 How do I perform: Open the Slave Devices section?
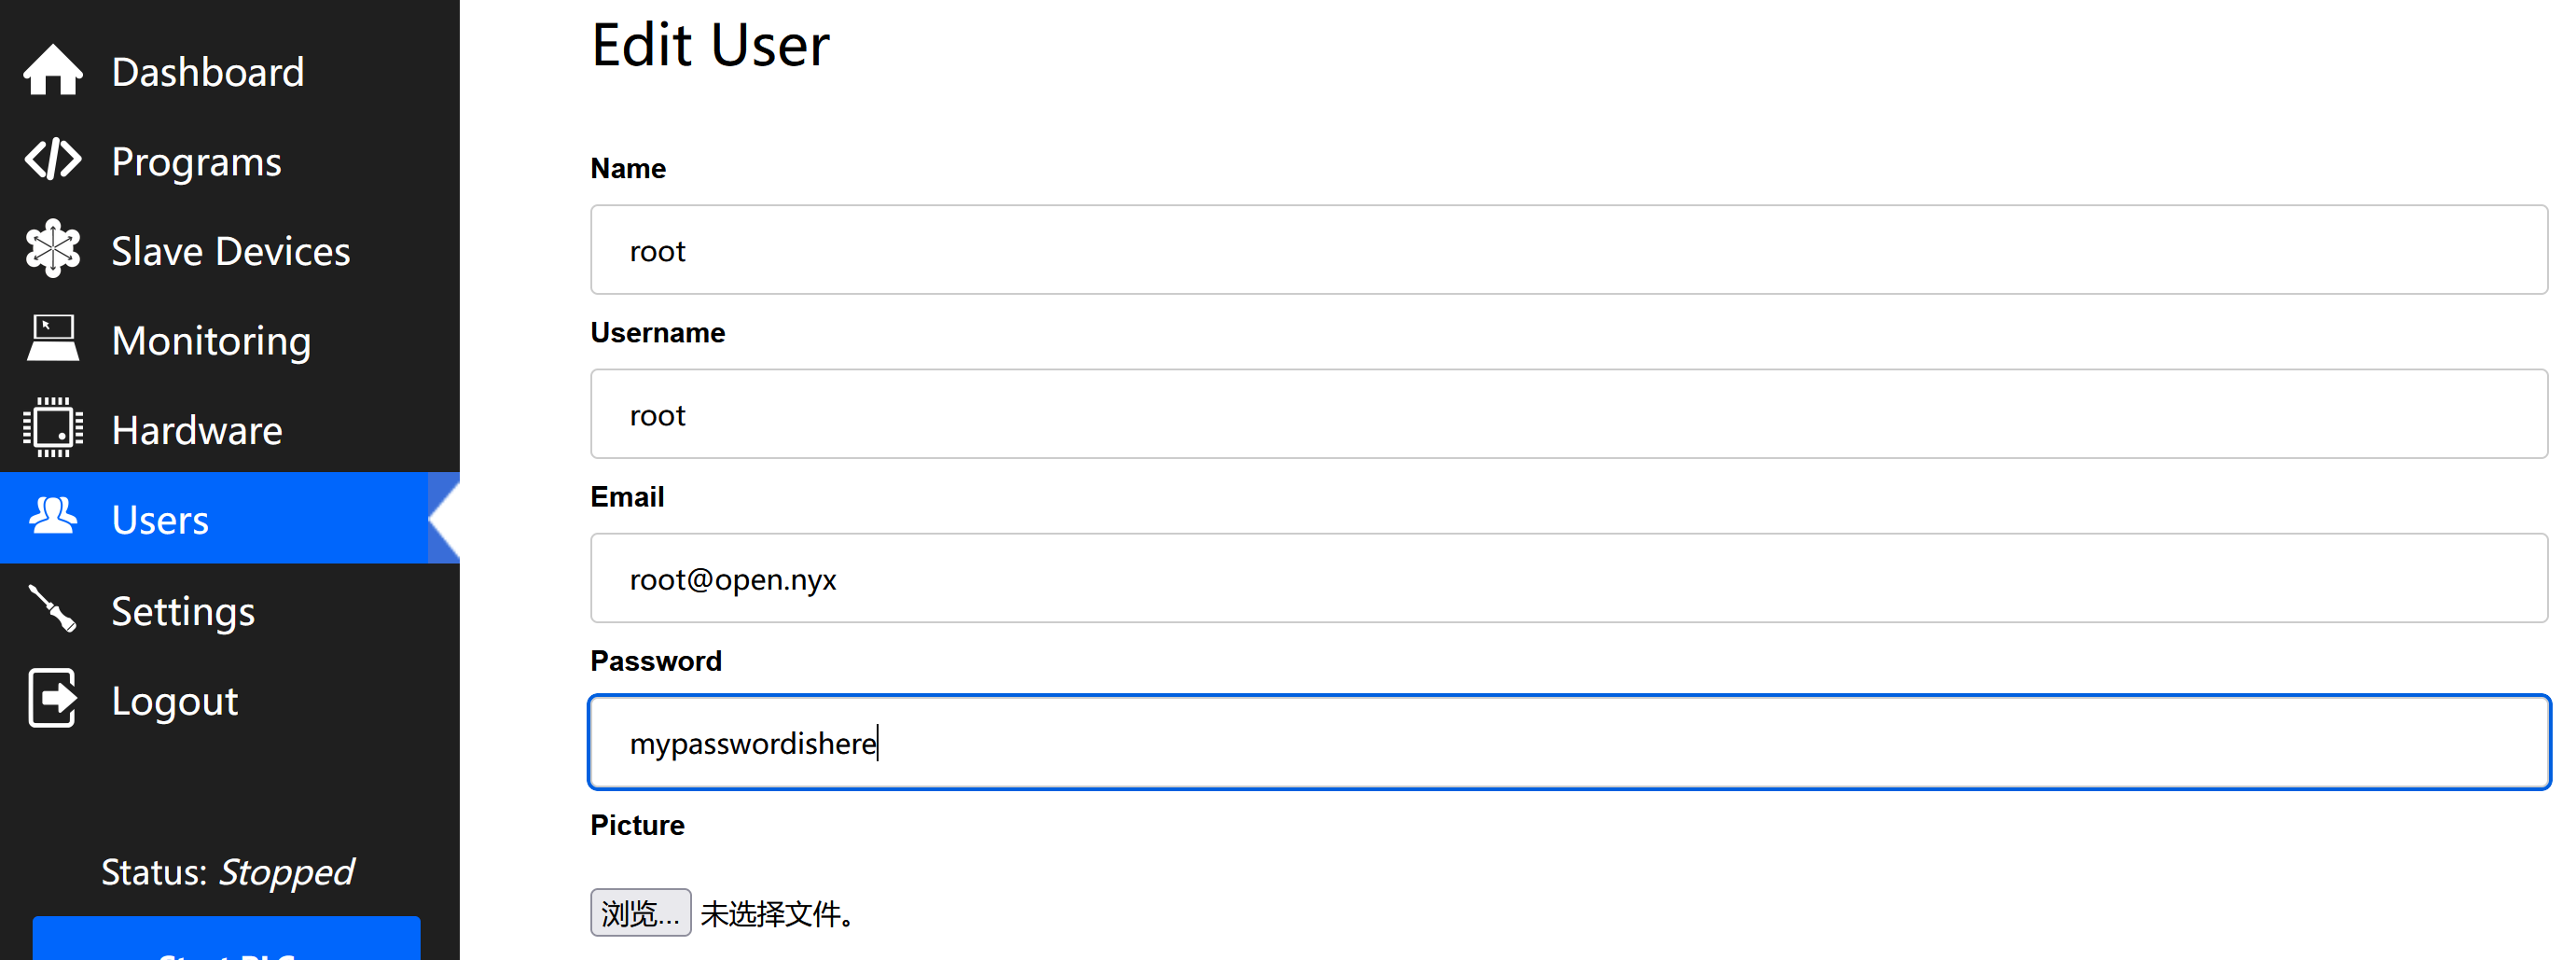coord(230,251)
